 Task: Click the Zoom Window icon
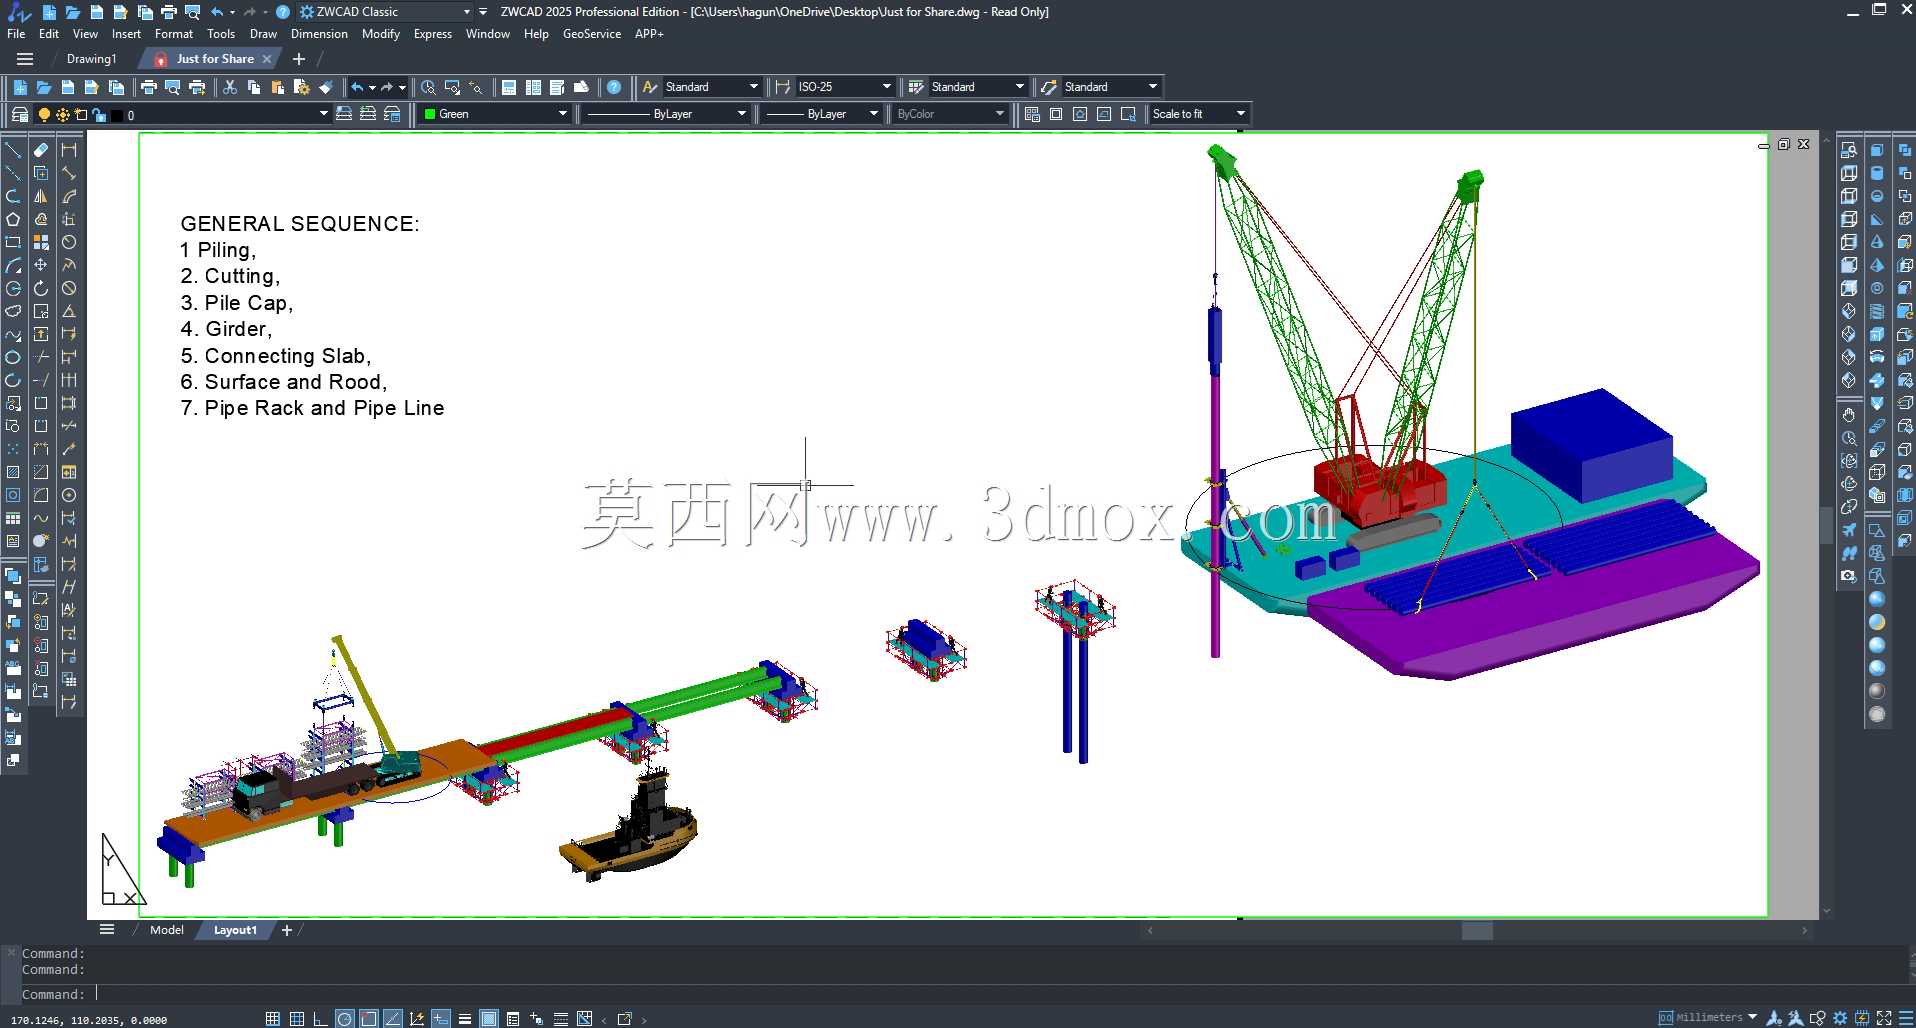[452, 87]
